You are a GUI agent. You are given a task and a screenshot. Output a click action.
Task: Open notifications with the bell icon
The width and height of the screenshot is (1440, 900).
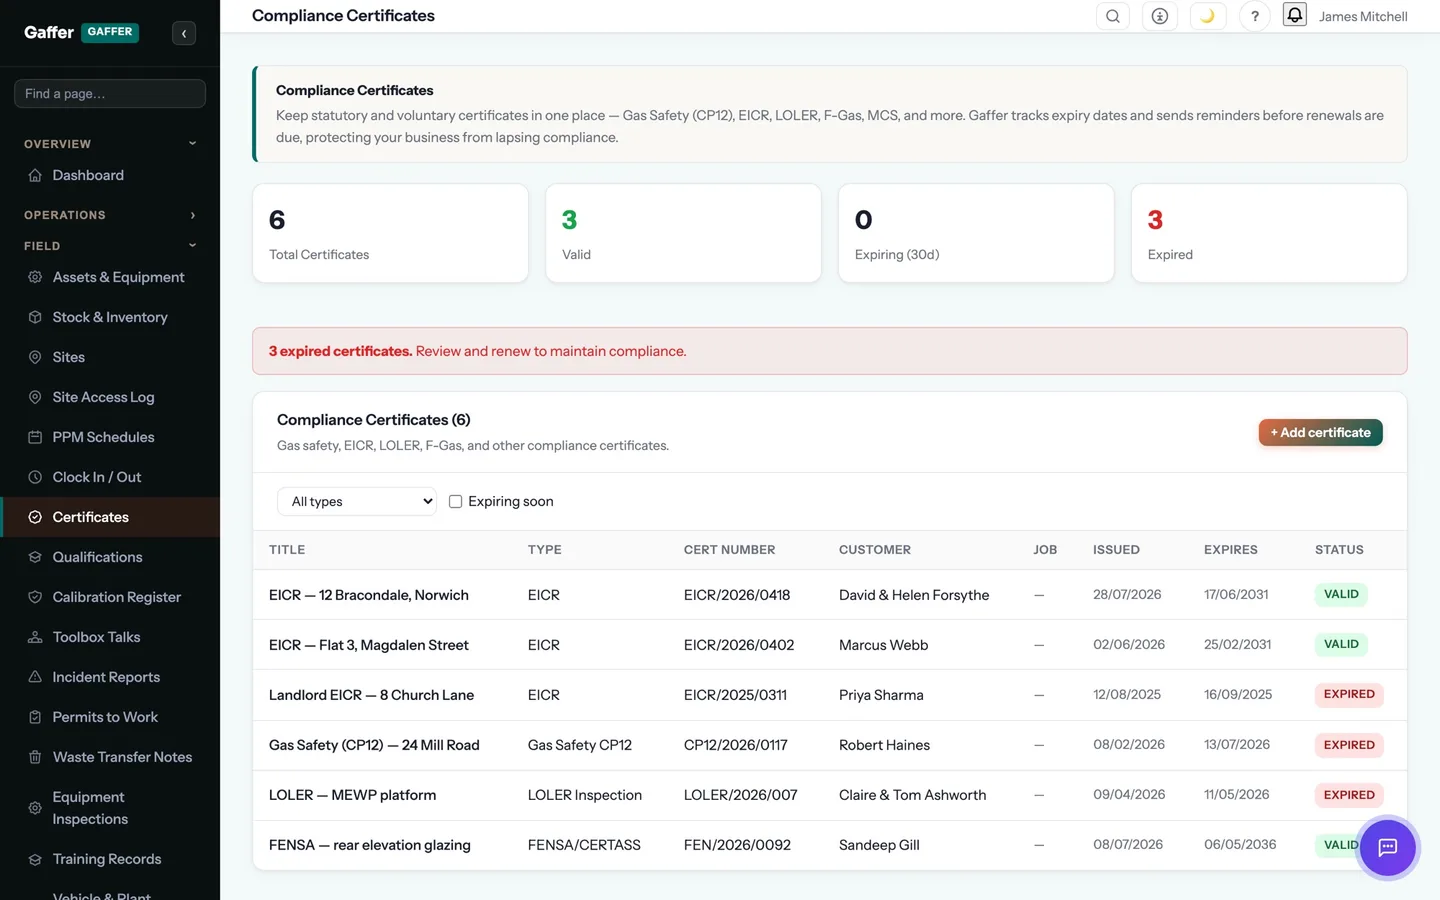click(1295, 15)
